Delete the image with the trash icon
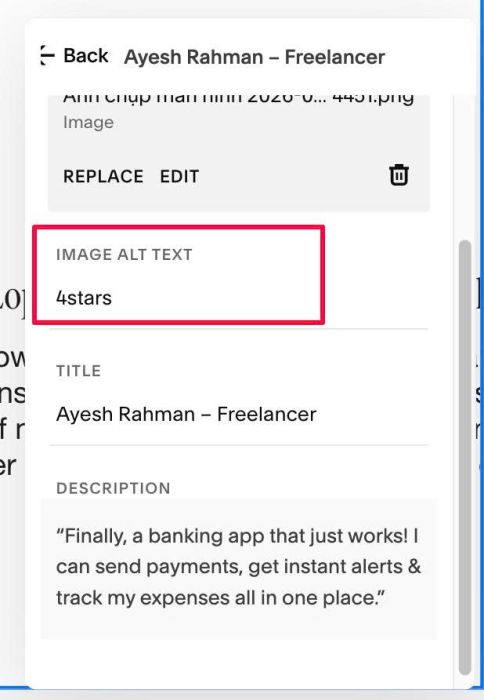484x700 pixels. point(399,175)
